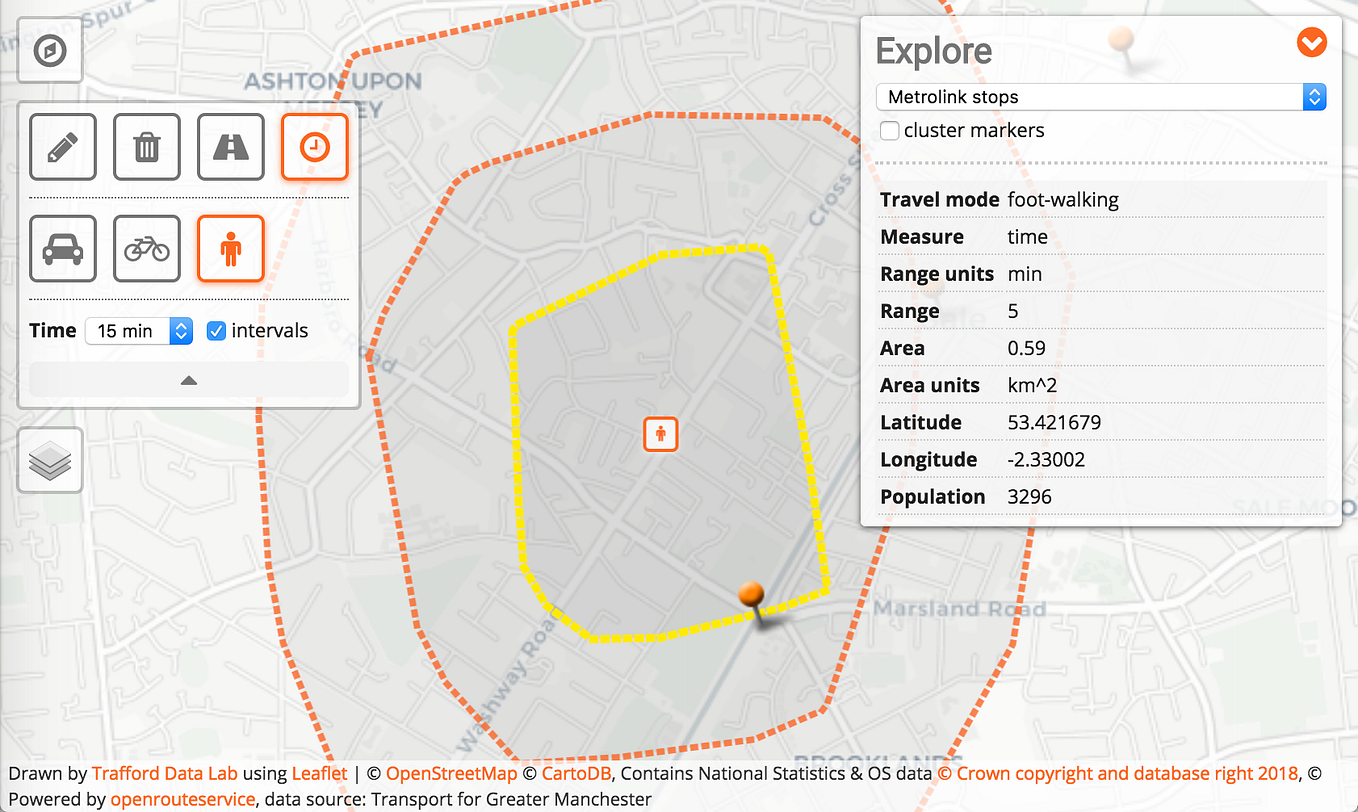Click the compass locate icon

tap(48, 49)
